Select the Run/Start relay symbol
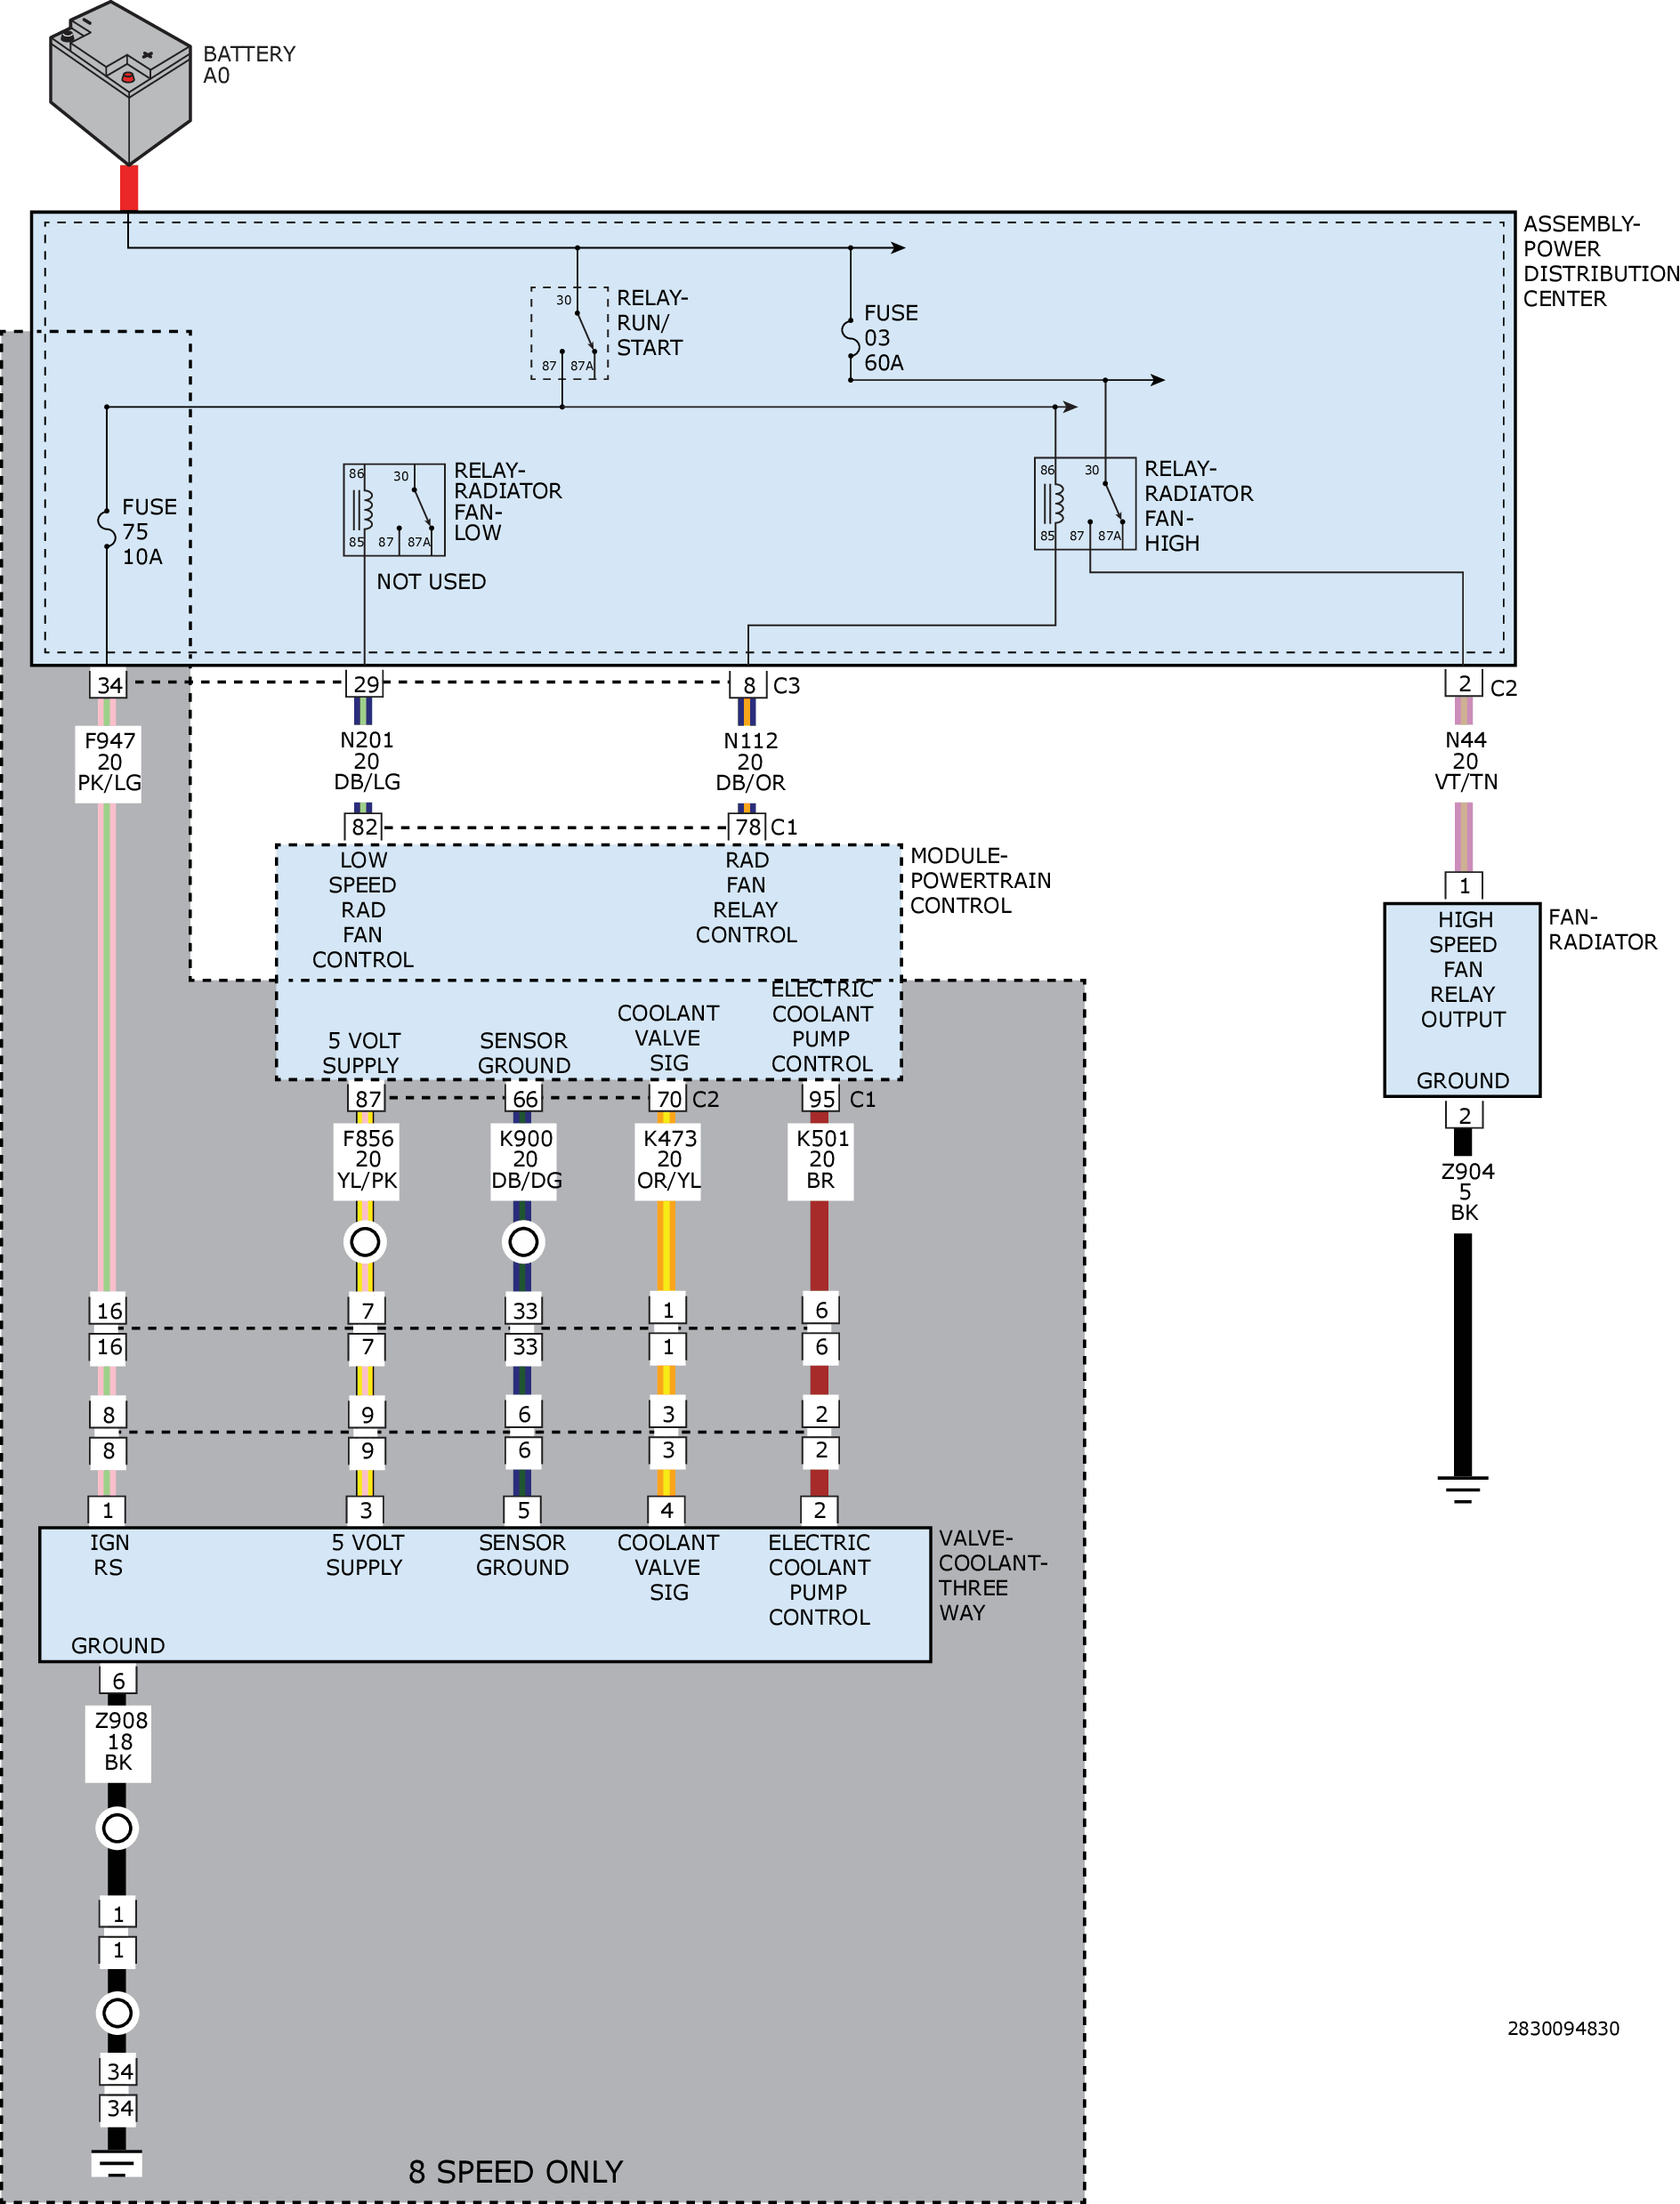1680x2204 pixels. (569, 333)
